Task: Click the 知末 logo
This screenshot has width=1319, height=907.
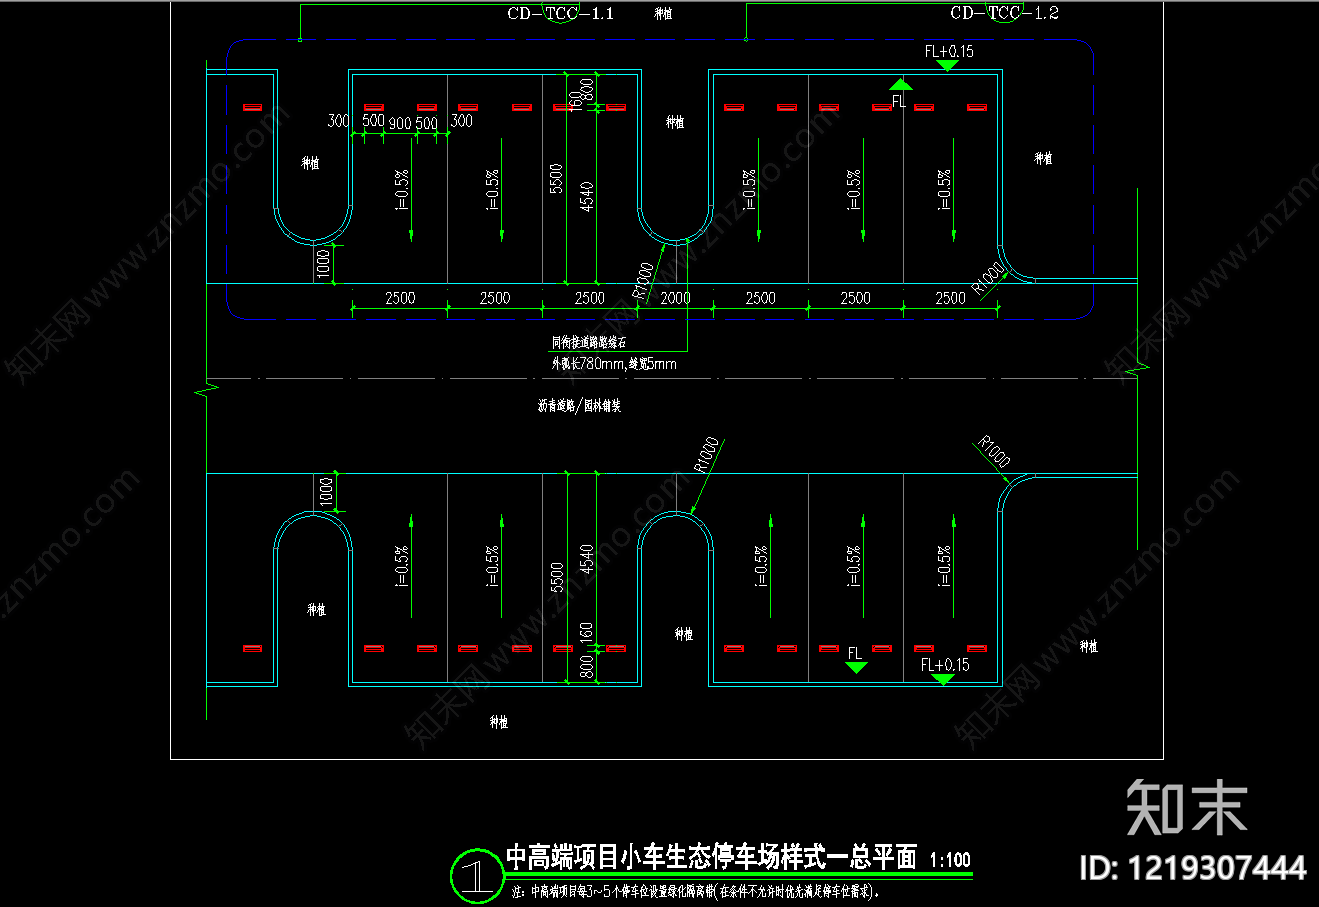Action: [x=1187, y=806]
